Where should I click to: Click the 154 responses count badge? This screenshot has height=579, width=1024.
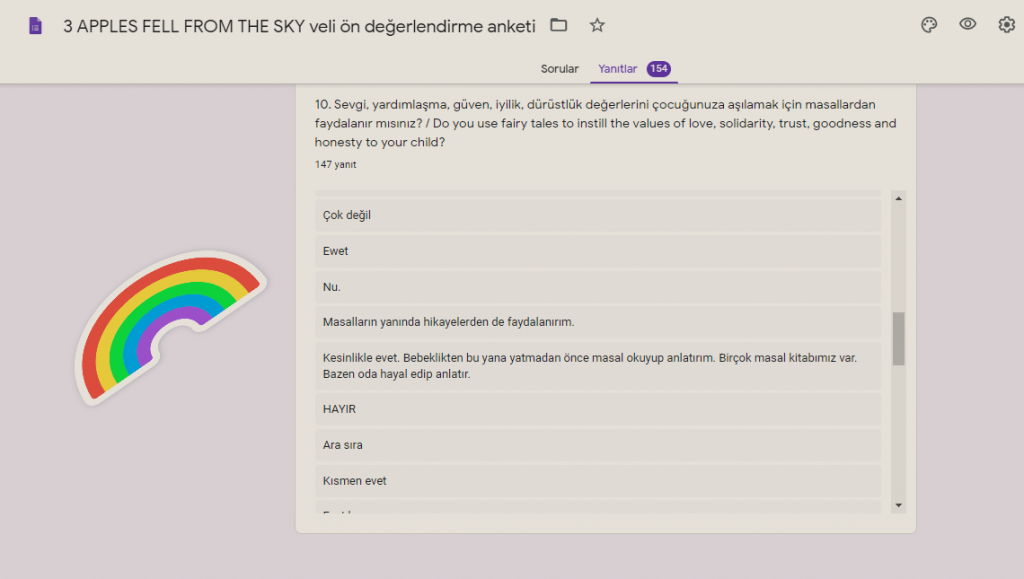[x=658, y=69]
